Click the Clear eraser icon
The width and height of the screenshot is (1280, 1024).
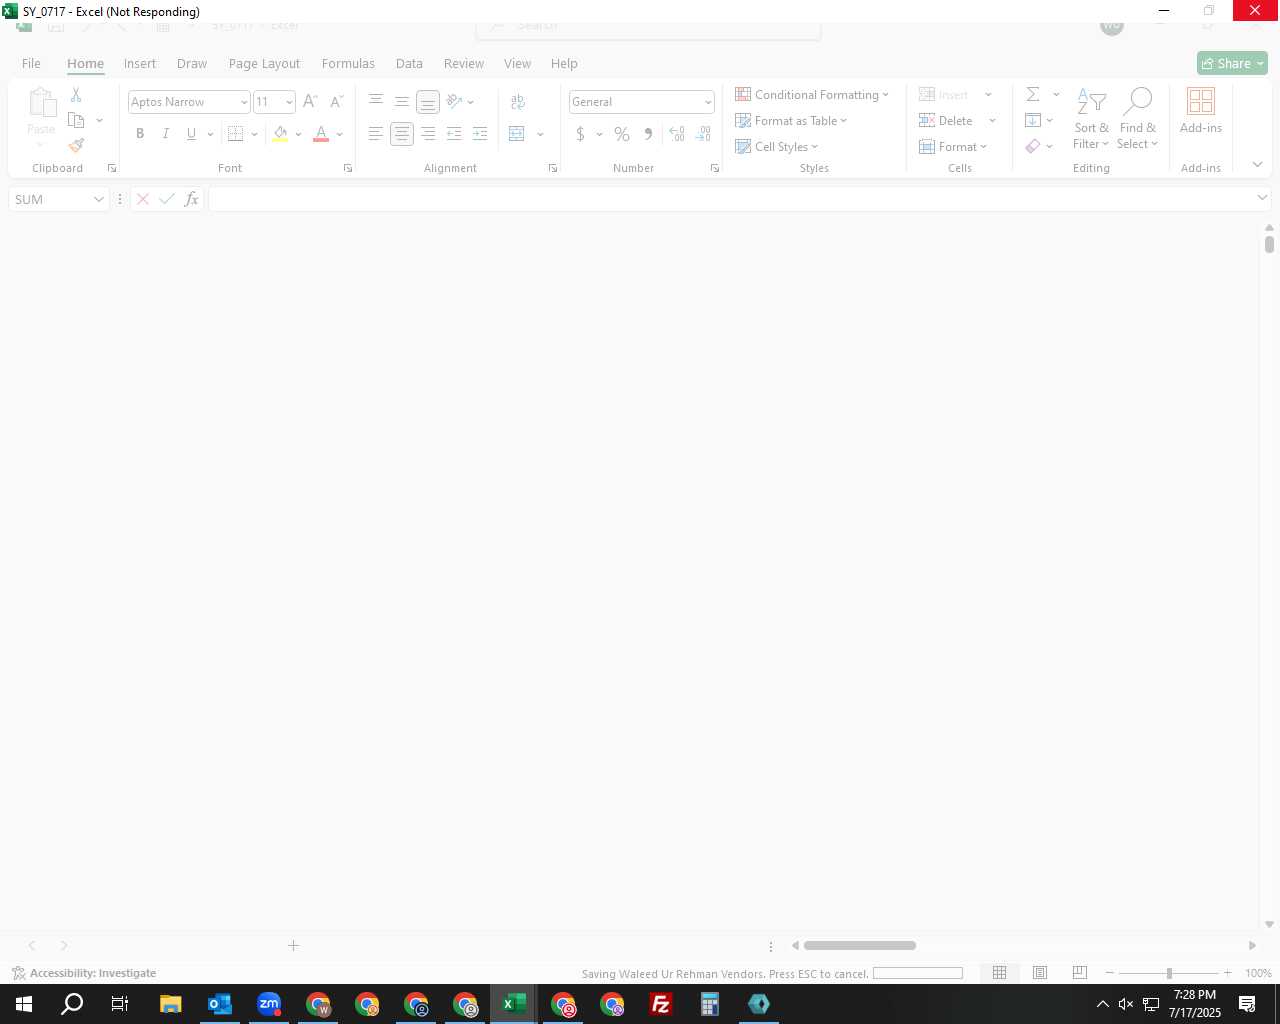1033,146
